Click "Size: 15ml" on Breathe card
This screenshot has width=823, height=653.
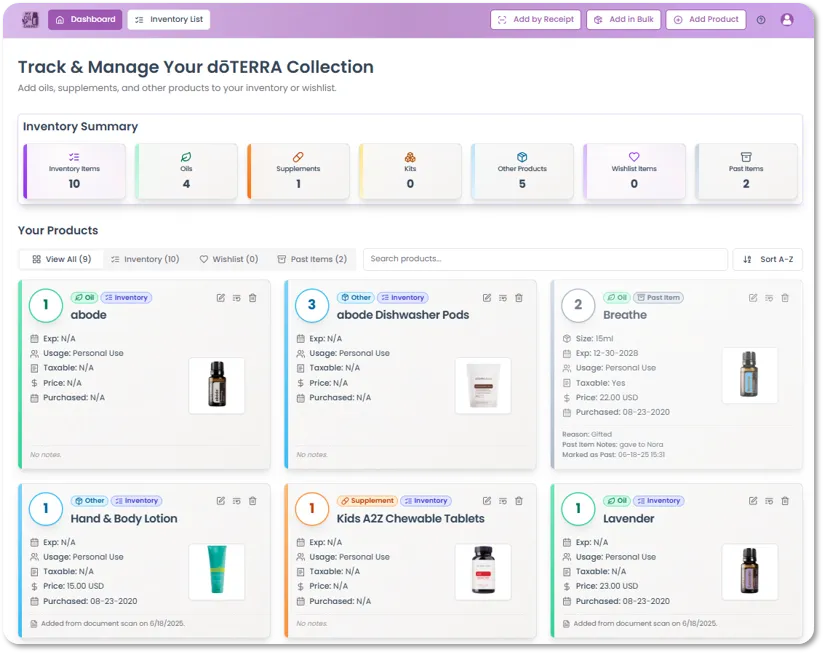(x=594, y=339)
